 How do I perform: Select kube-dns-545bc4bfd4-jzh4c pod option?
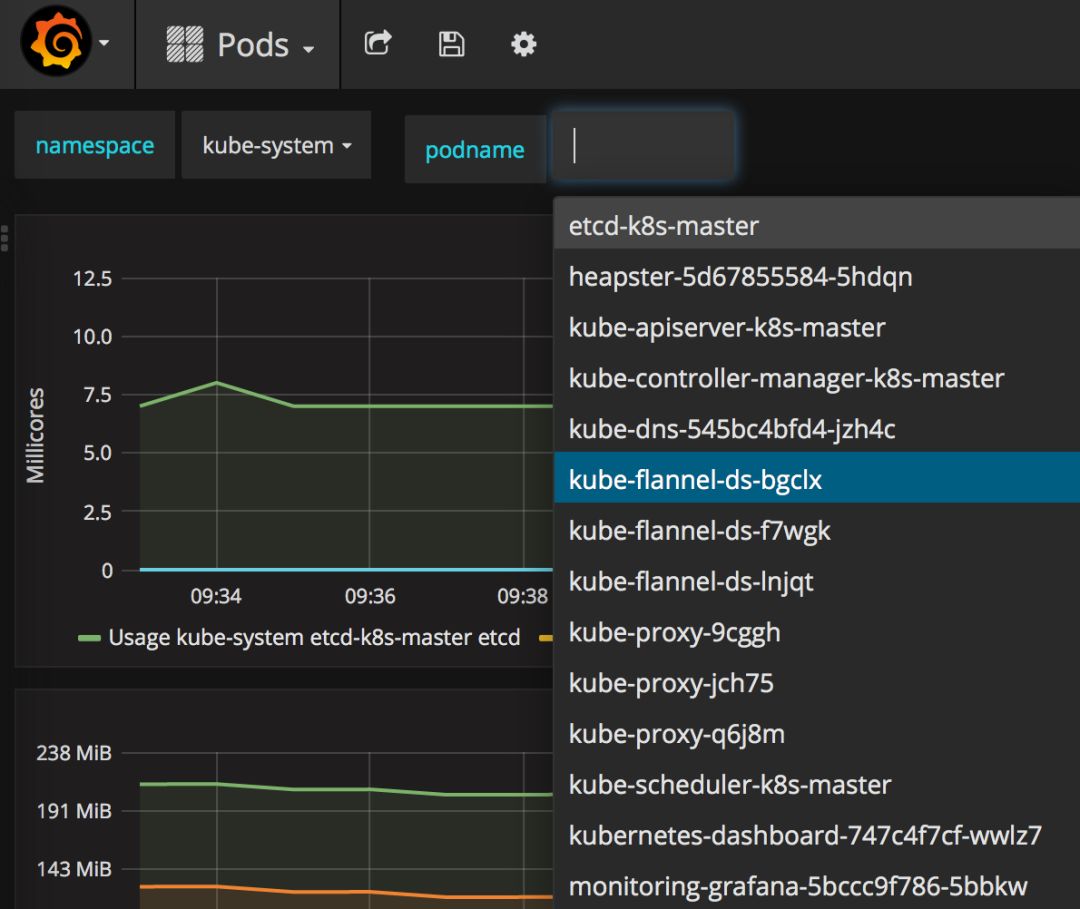(x=817, y=429)
